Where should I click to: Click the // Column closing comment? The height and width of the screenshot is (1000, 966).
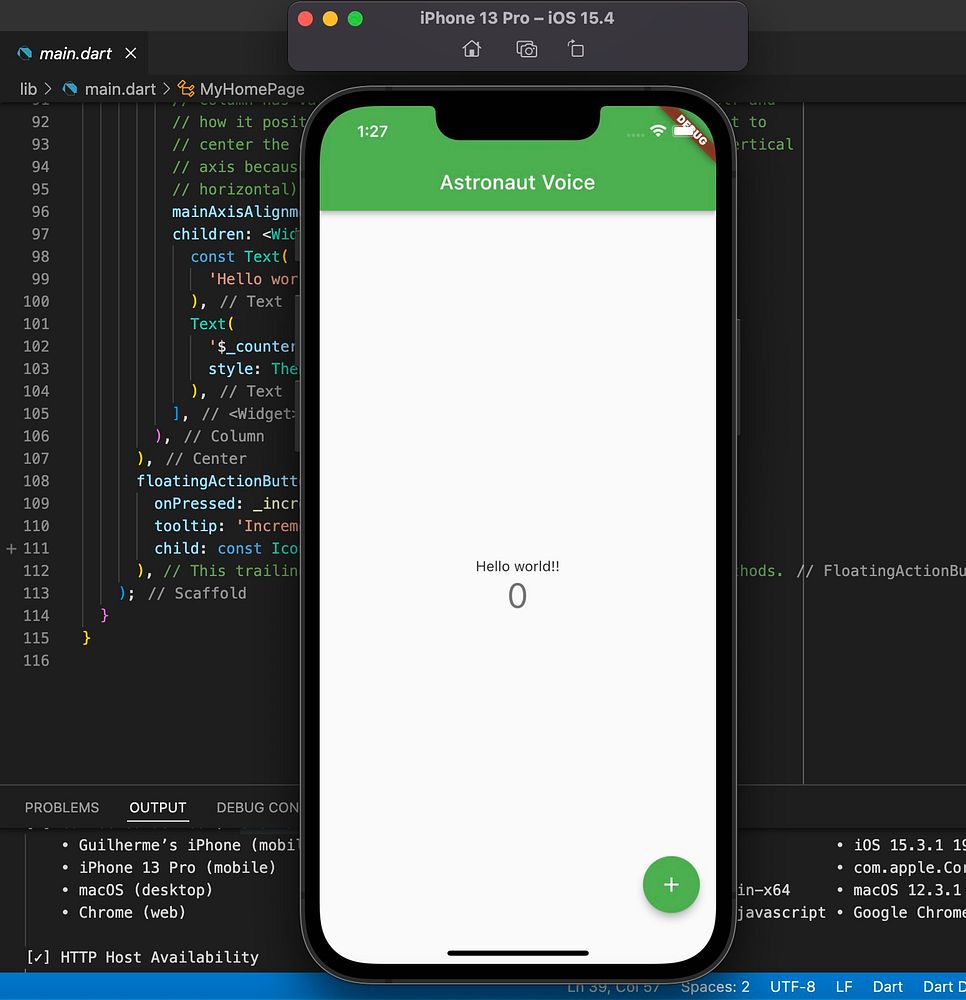tap(224, 436)
